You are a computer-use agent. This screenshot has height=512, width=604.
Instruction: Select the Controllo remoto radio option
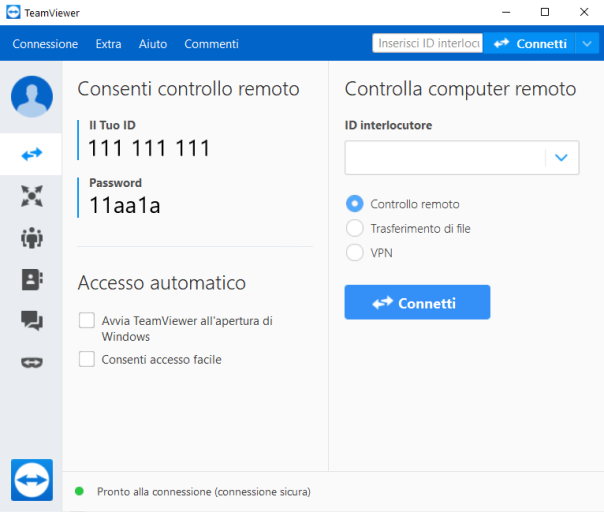click(354, 204)
